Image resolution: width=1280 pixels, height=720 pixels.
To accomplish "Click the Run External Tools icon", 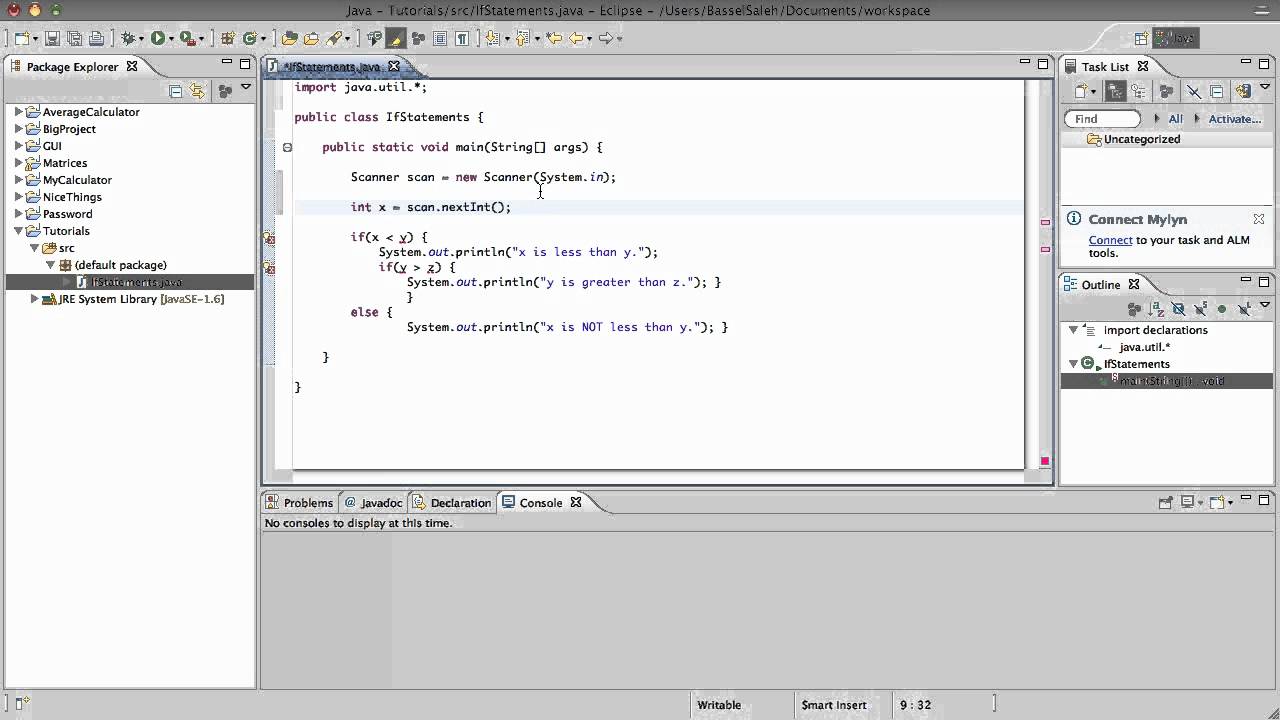I will (x=186, y=38).
